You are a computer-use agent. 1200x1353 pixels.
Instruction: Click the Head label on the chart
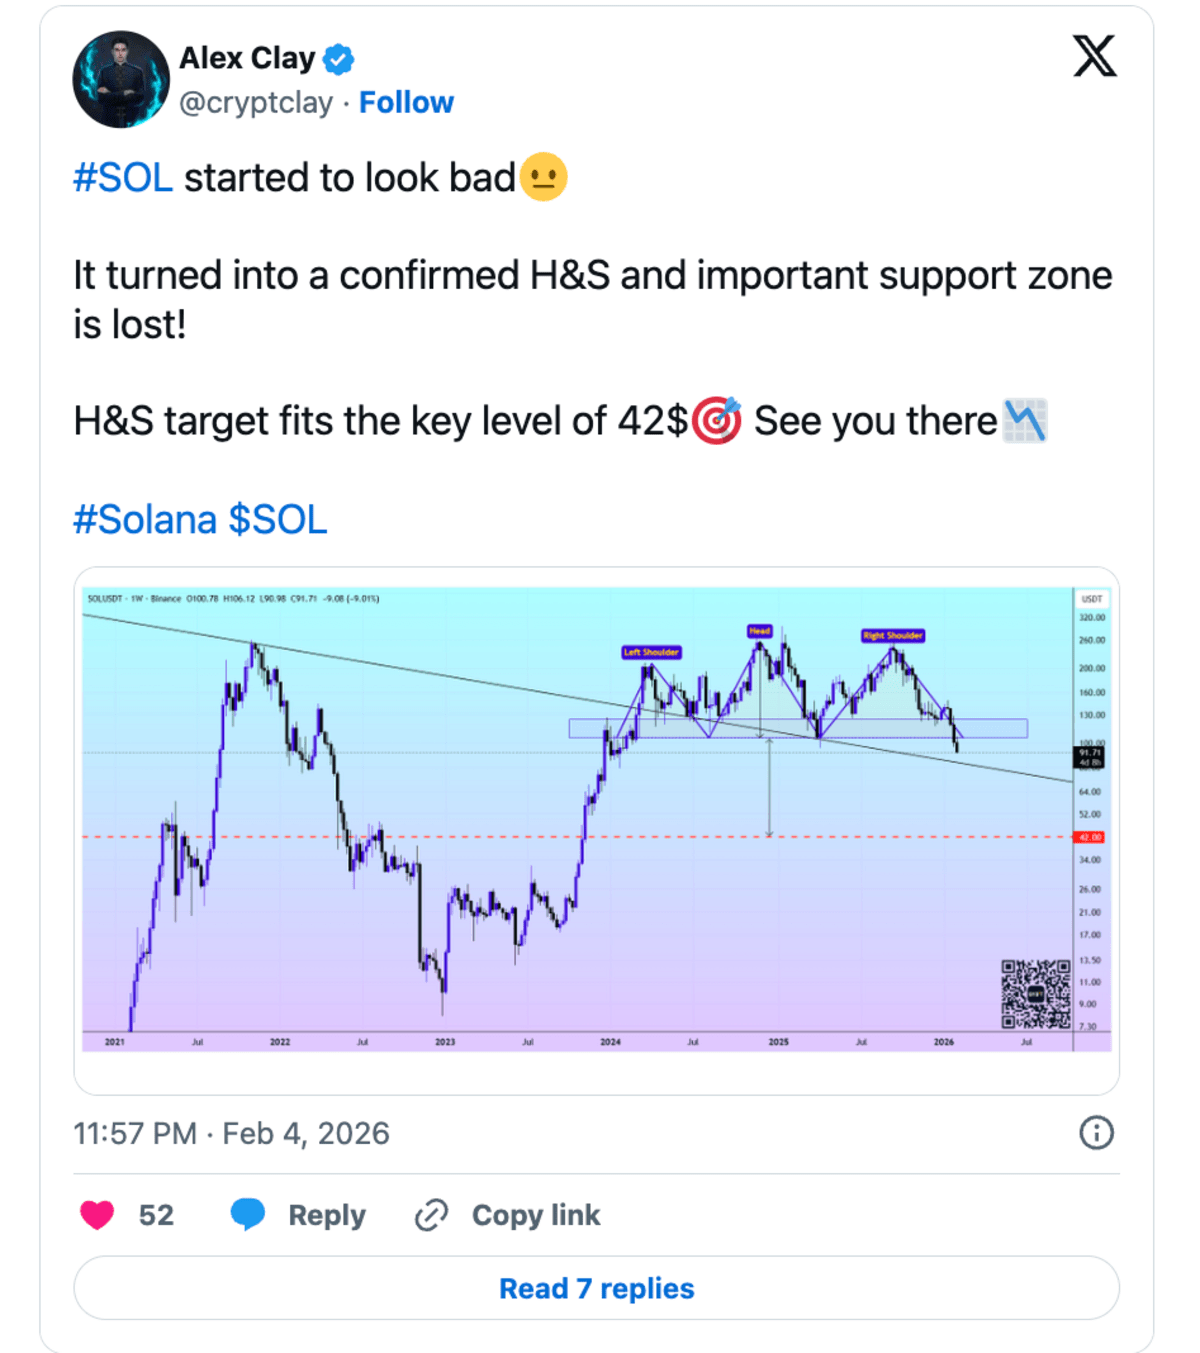pyautogui.click(x=760, y=631)
